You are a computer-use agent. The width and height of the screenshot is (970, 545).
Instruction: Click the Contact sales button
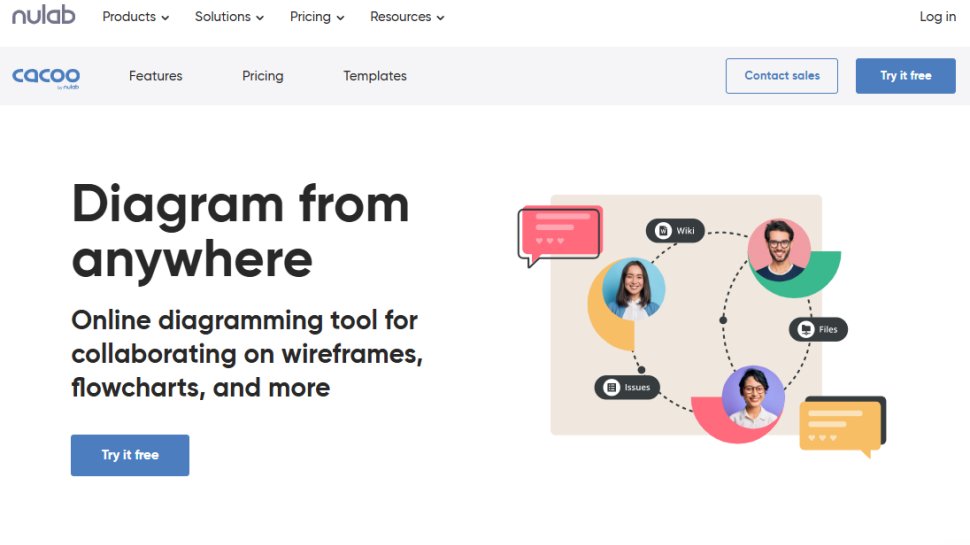(x=782, y=76)
